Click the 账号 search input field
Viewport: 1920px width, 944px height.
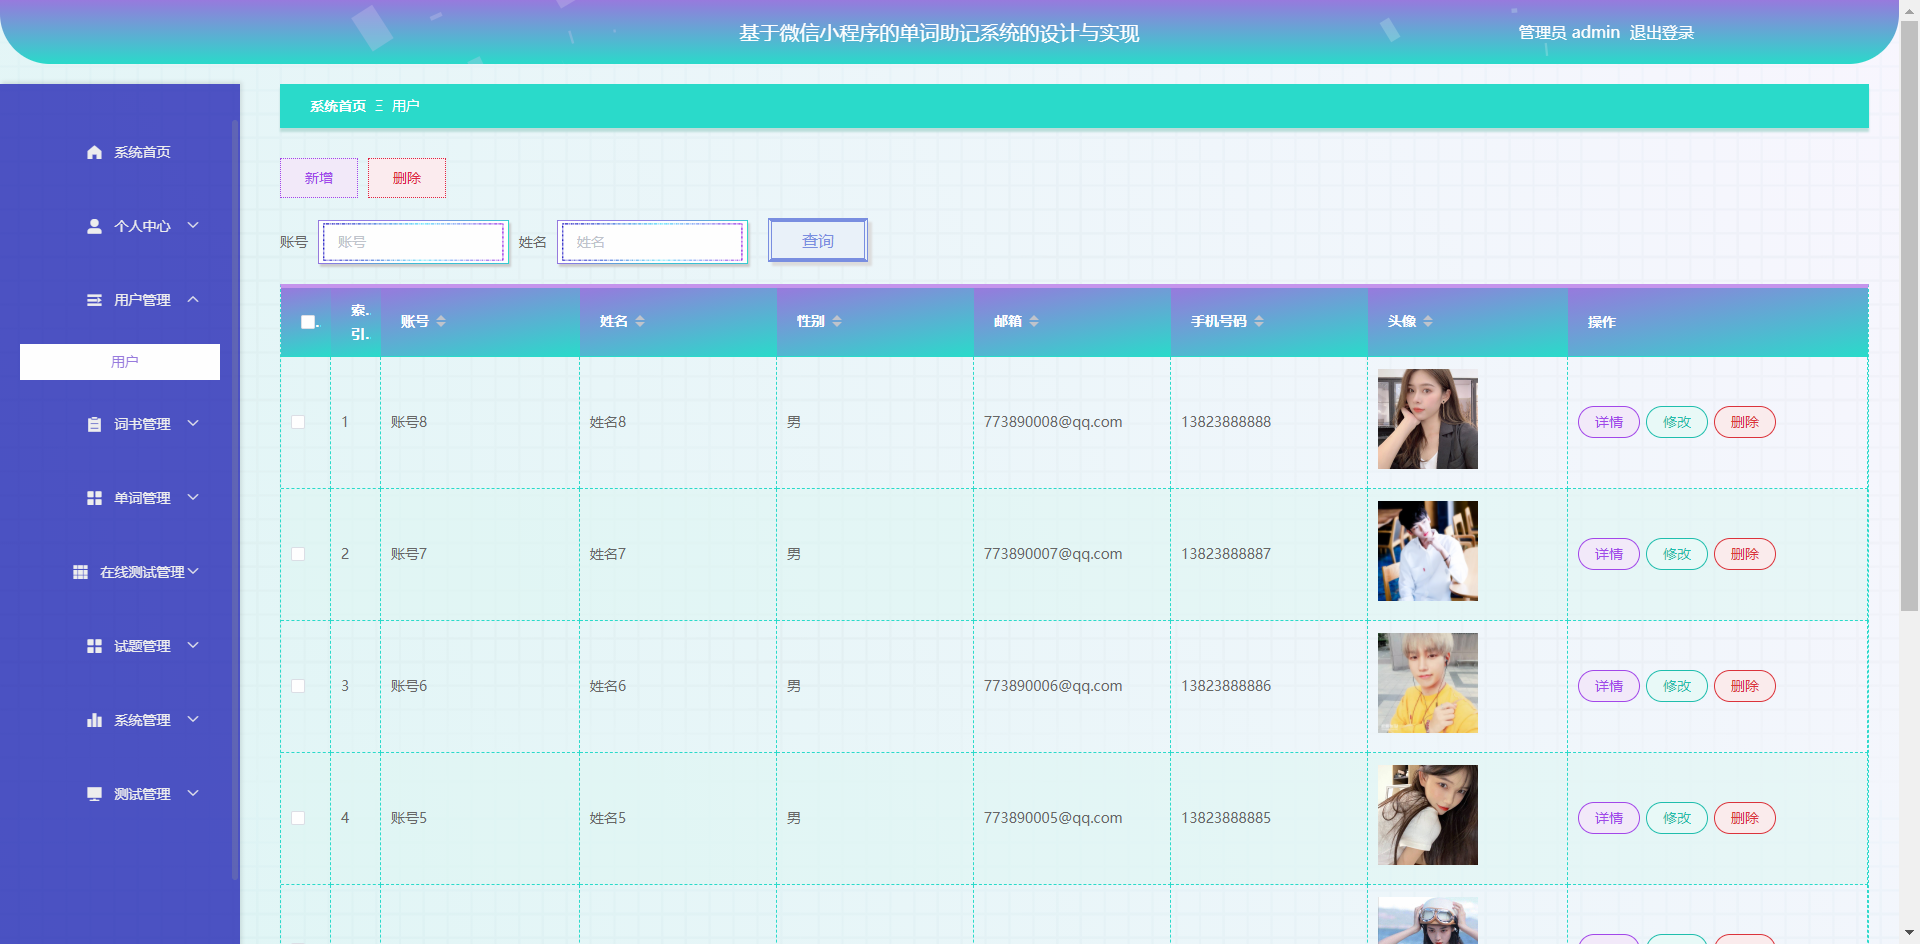[x=413, y=242]
